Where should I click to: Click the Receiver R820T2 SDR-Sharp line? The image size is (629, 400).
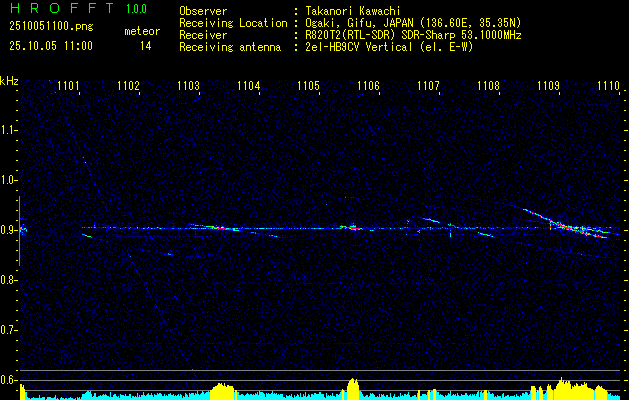point(413,35)
